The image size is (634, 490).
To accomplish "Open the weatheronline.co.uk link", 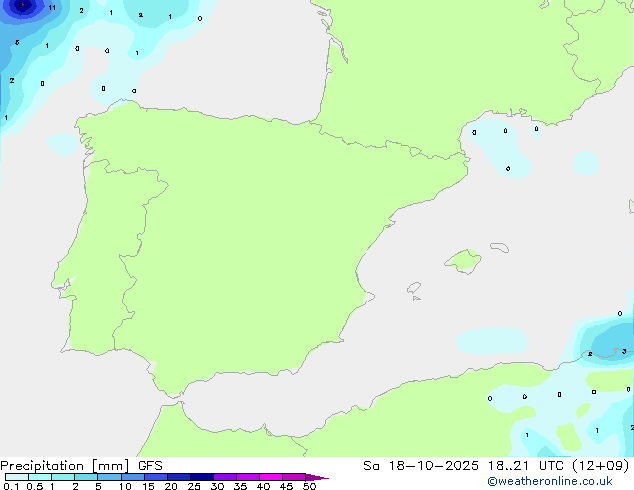I will 550,481.
